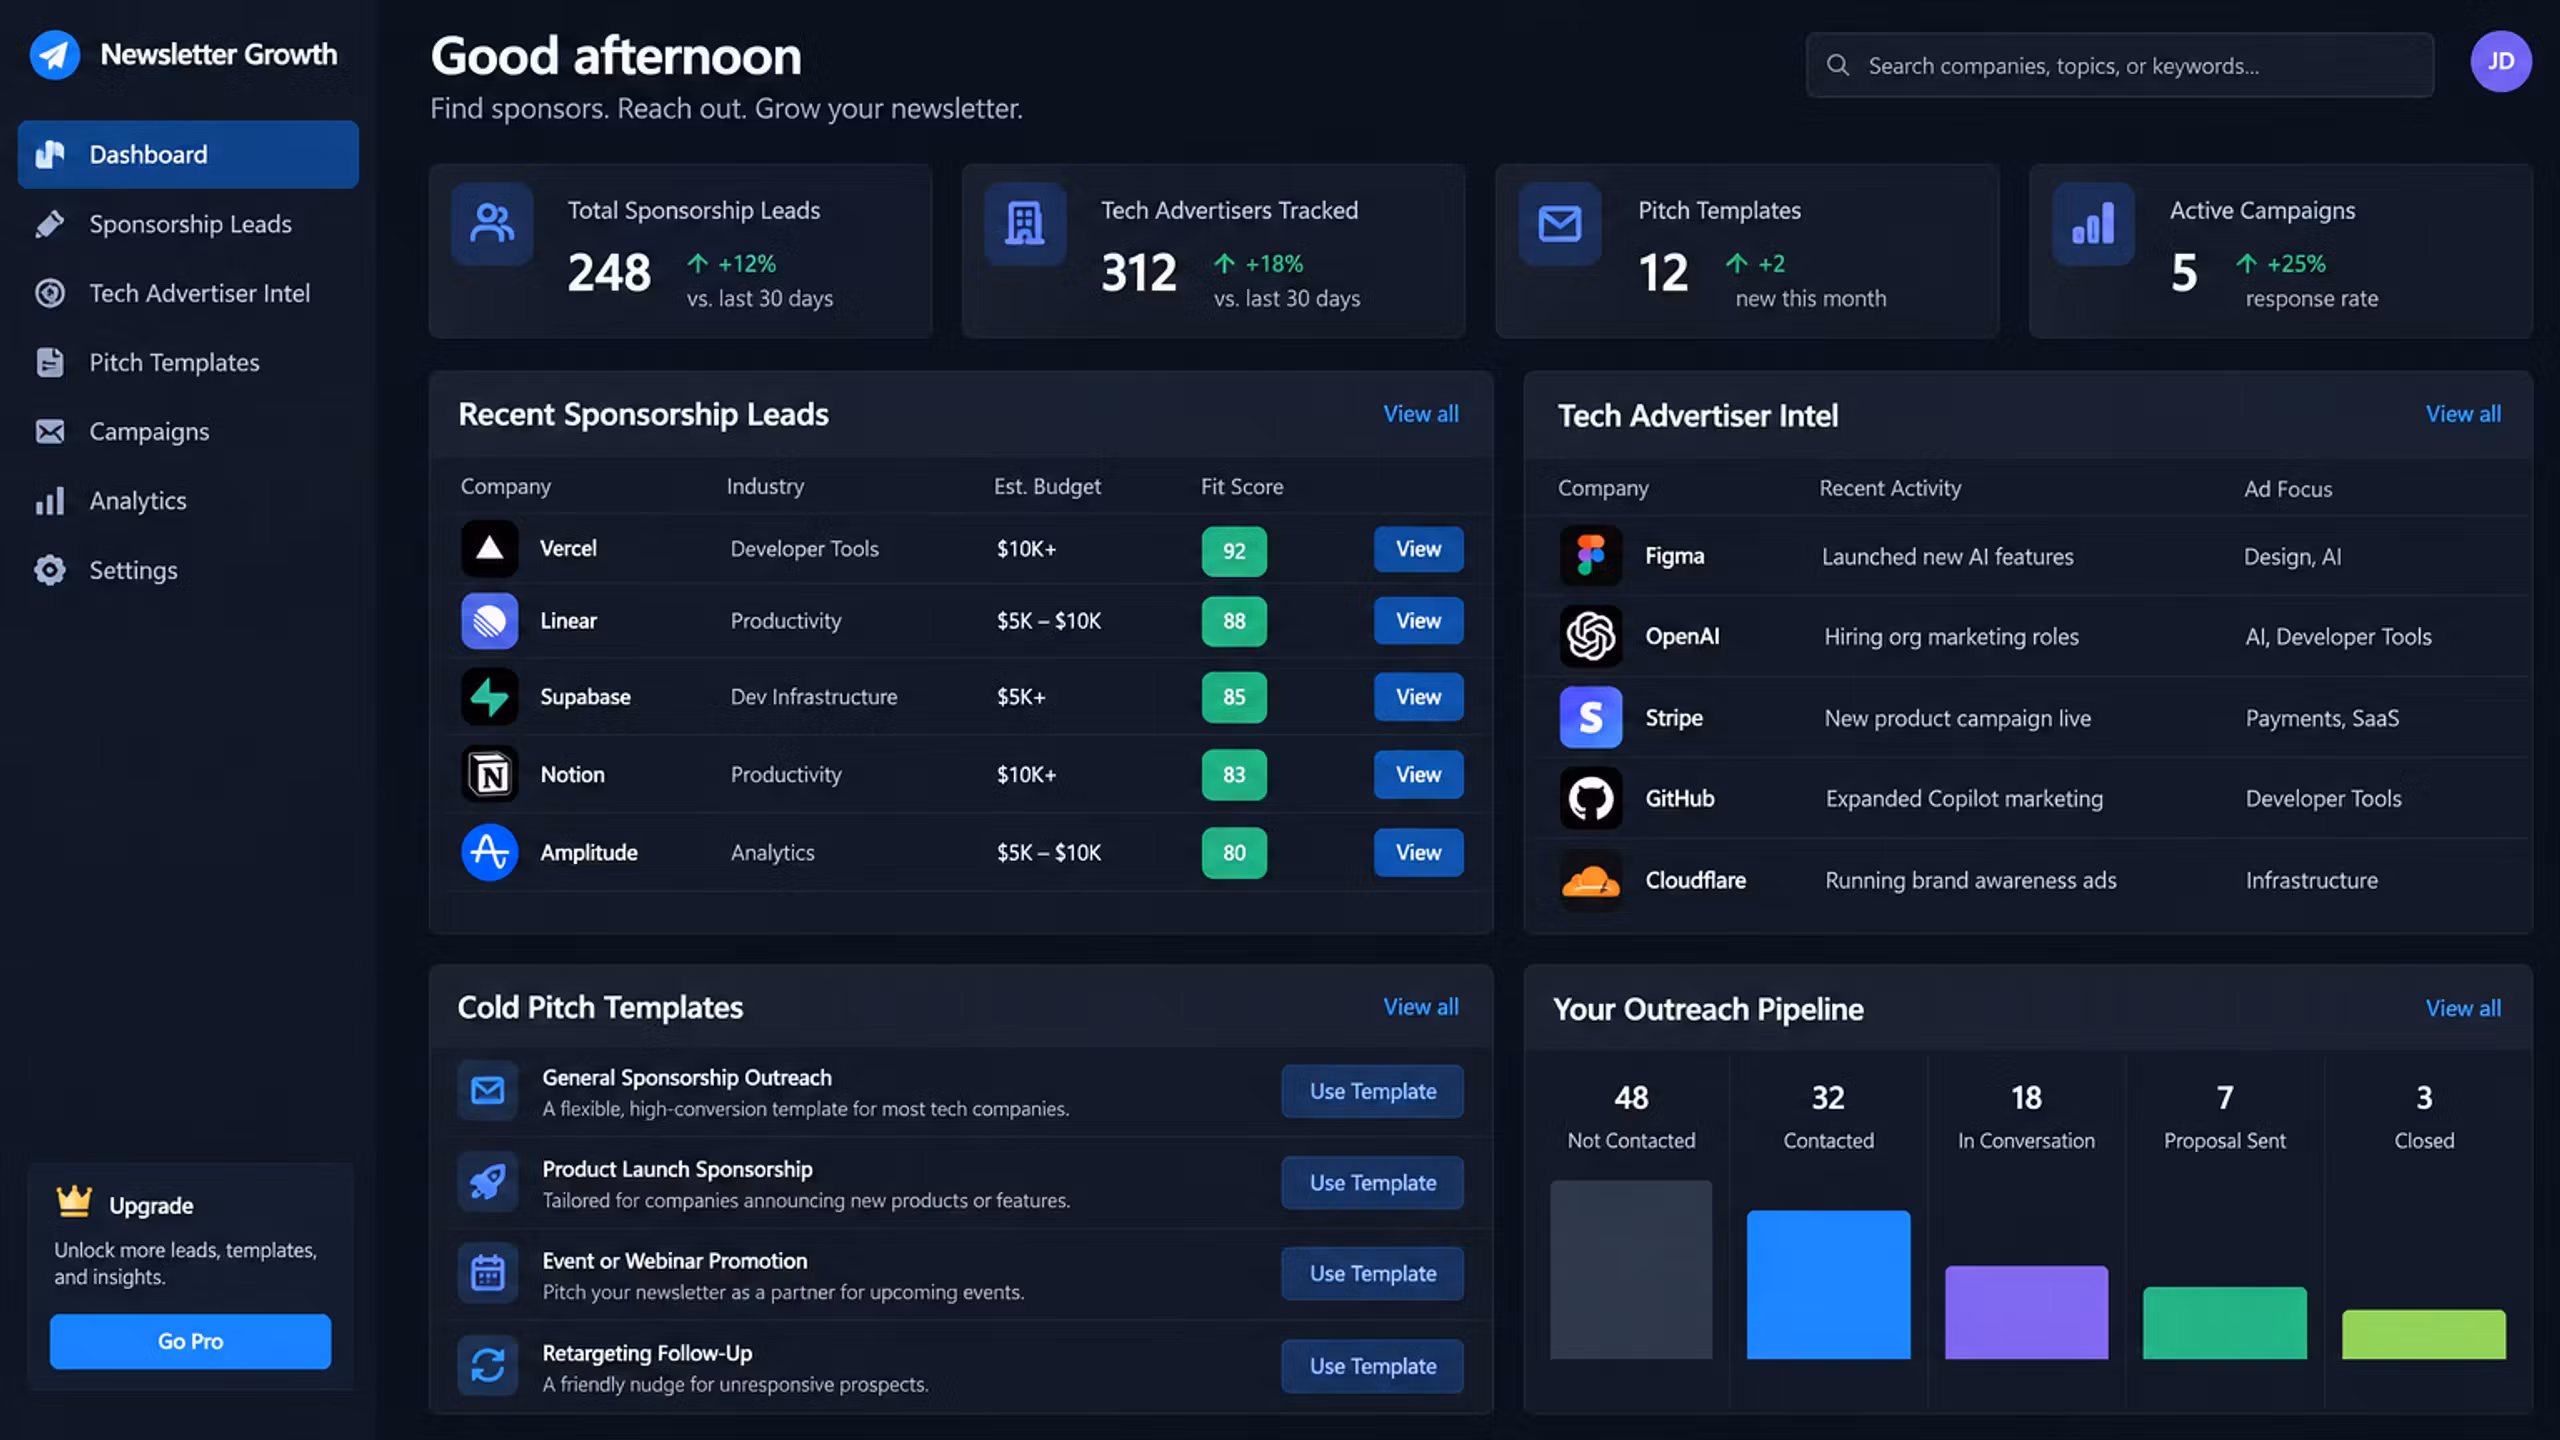Screen dimensions: 2560x1440
Task: Click the Retargeting Follow-Up refresh icon
Action: [x=488, y=1365]
